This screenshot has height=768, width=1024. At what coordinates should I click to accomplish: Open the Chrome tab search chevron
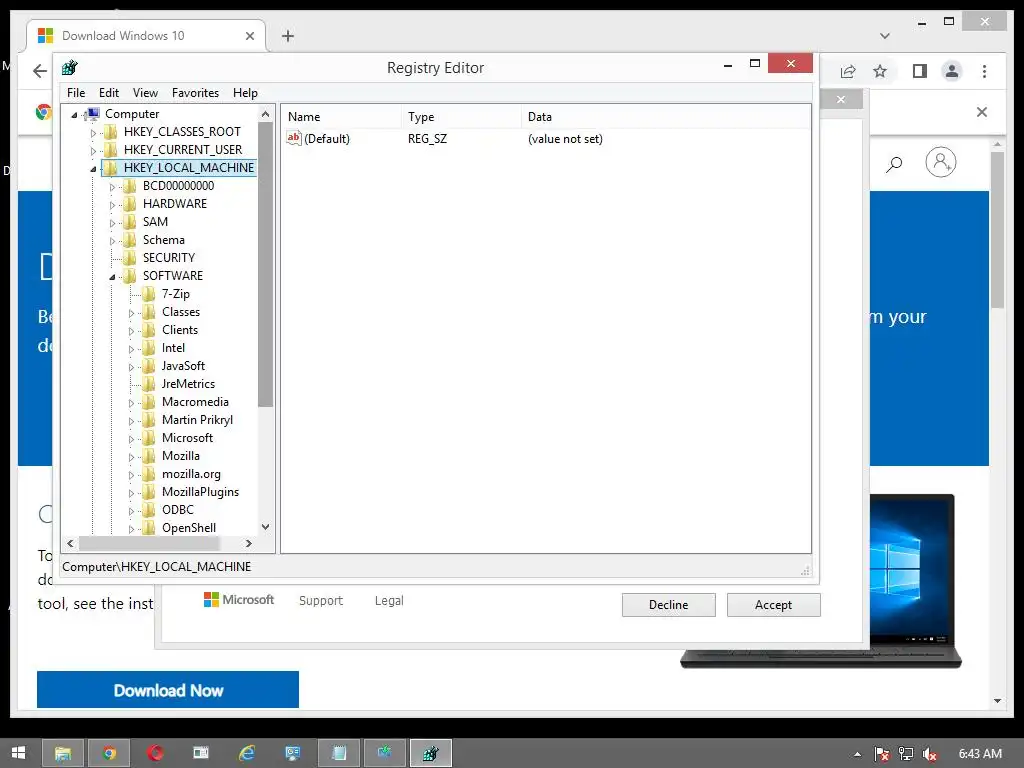pyautogui.click(x=884, y=36)
